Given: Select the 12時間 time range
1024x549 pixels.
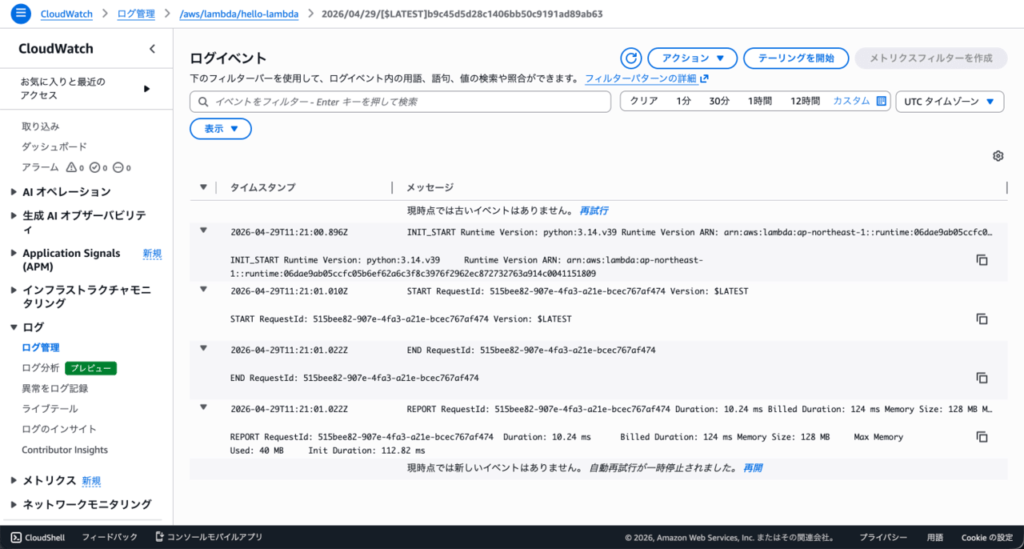Looking at the screenshot, I should click(x=805, y=101).
